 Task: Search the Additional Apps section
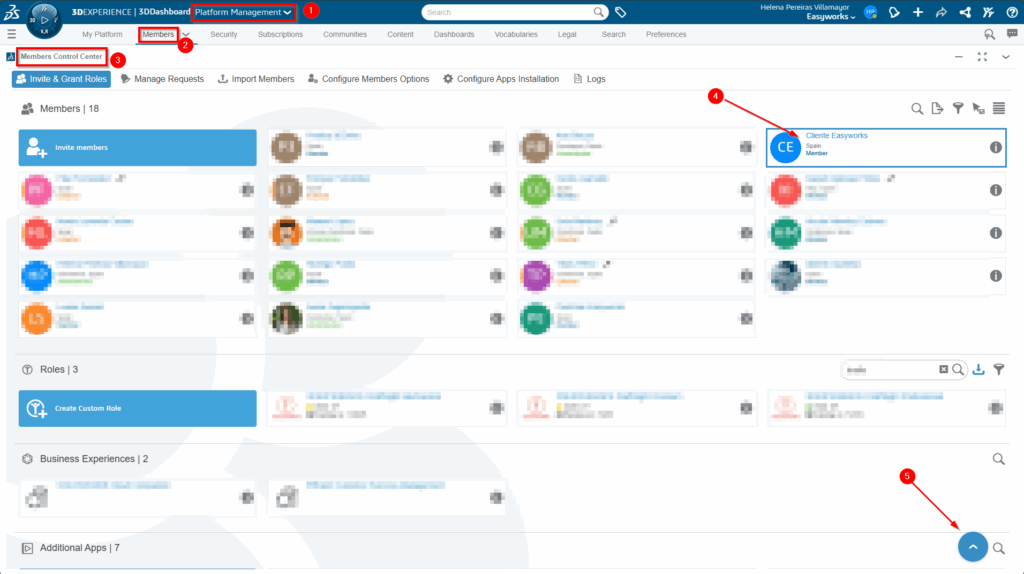999,548
